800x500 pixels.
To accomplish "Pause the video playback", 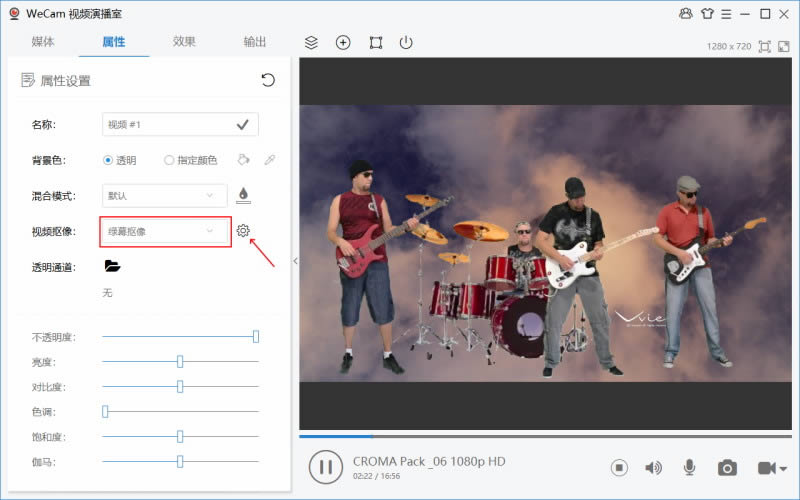I will click(x=326, y=467).
